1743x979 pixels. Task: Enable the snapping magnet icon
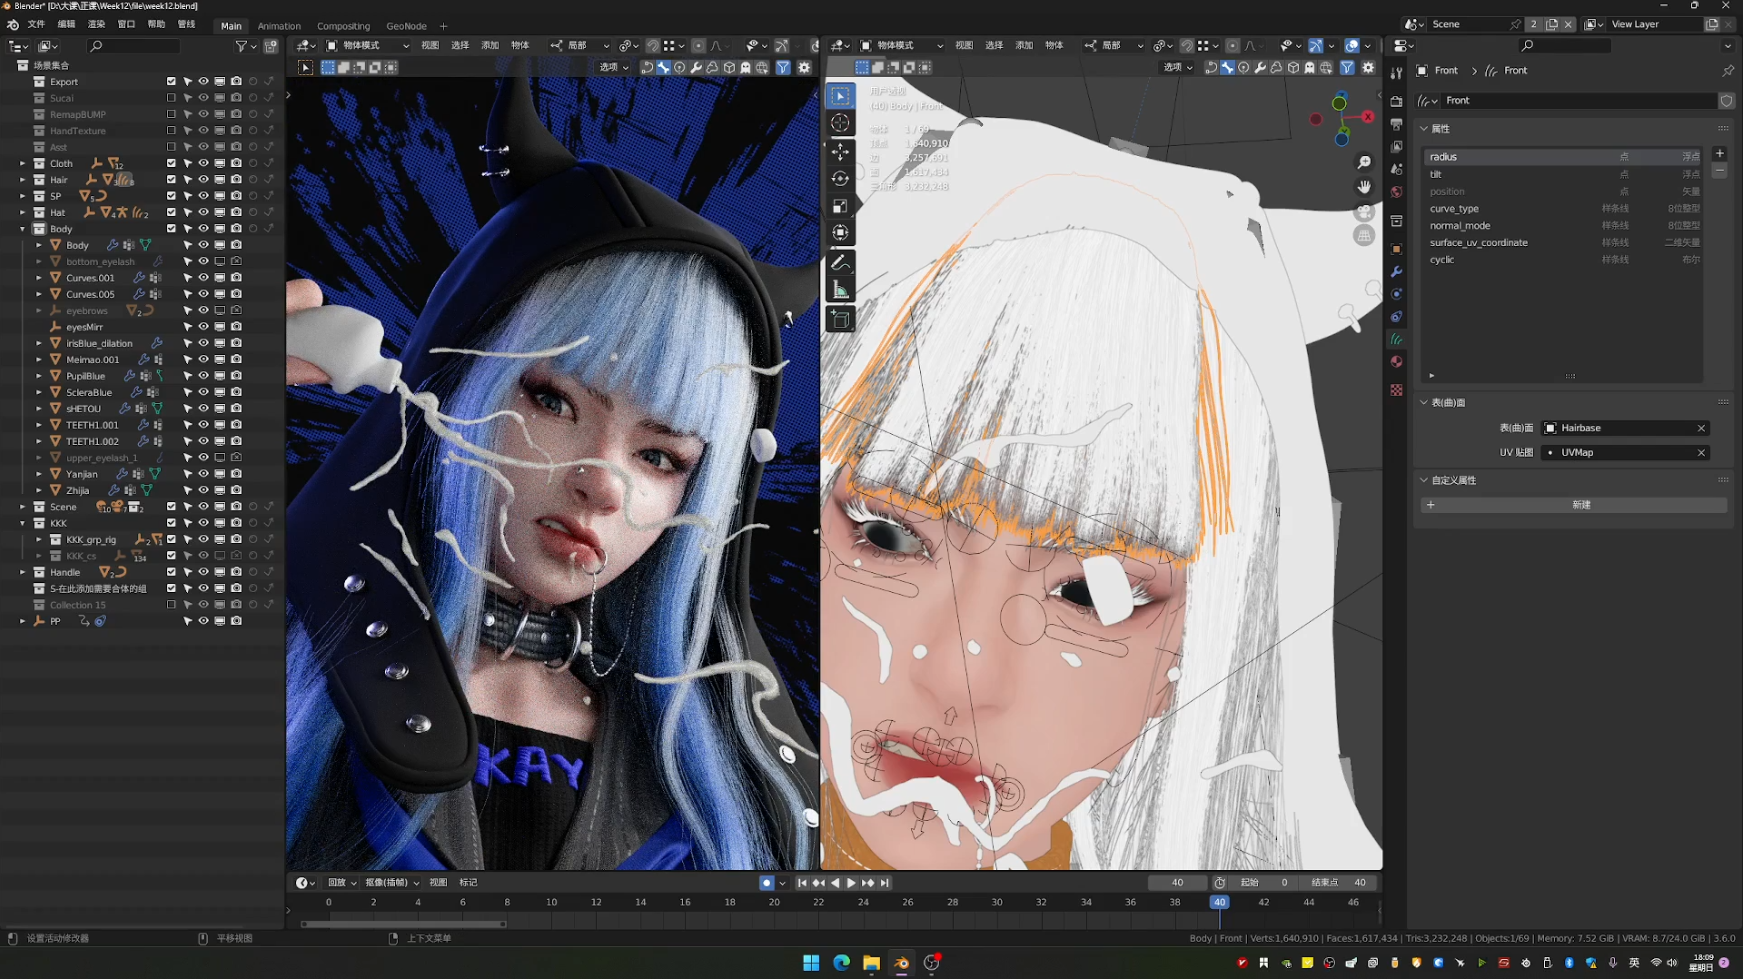653,45
